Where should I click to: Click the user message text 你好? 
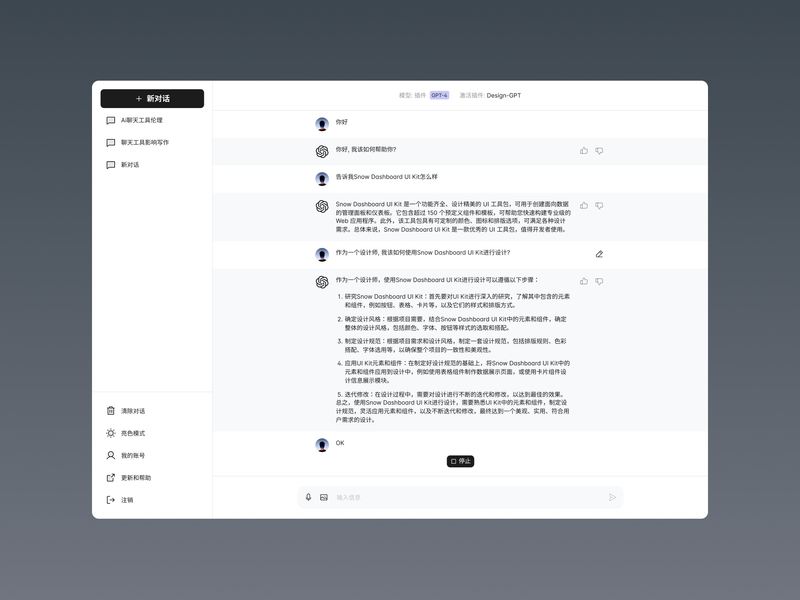[x=341, y=122]
